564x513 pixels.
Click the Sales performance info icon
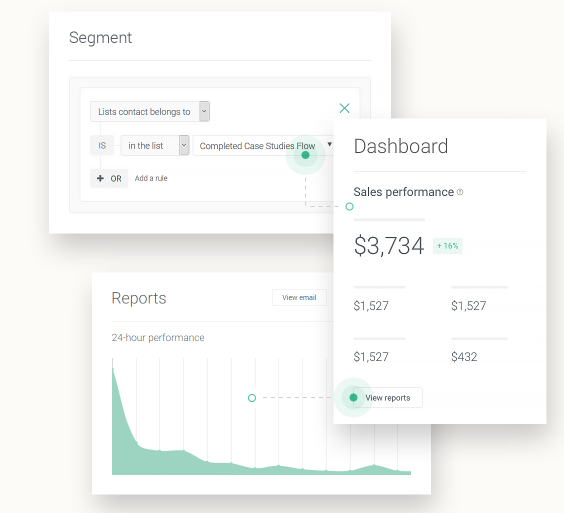click(460, 192)
